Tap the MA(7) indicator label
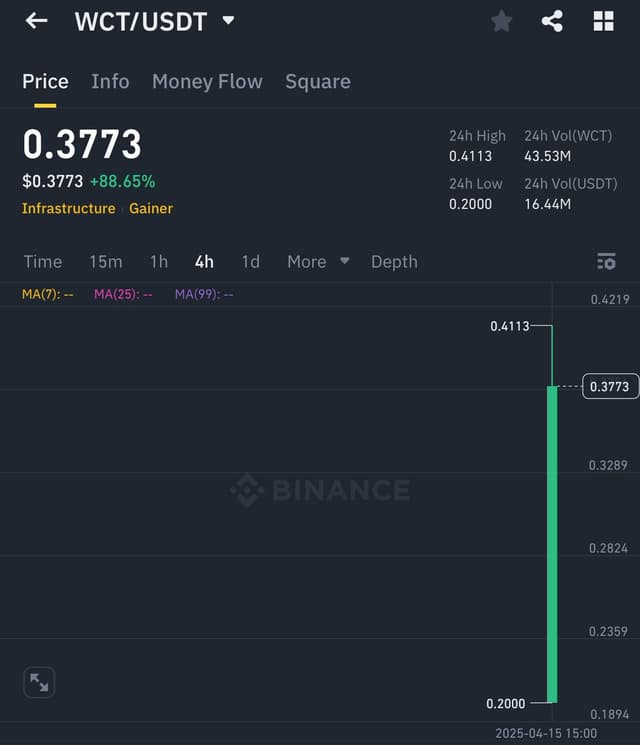The image size is (640, 745). coord(48,294)
